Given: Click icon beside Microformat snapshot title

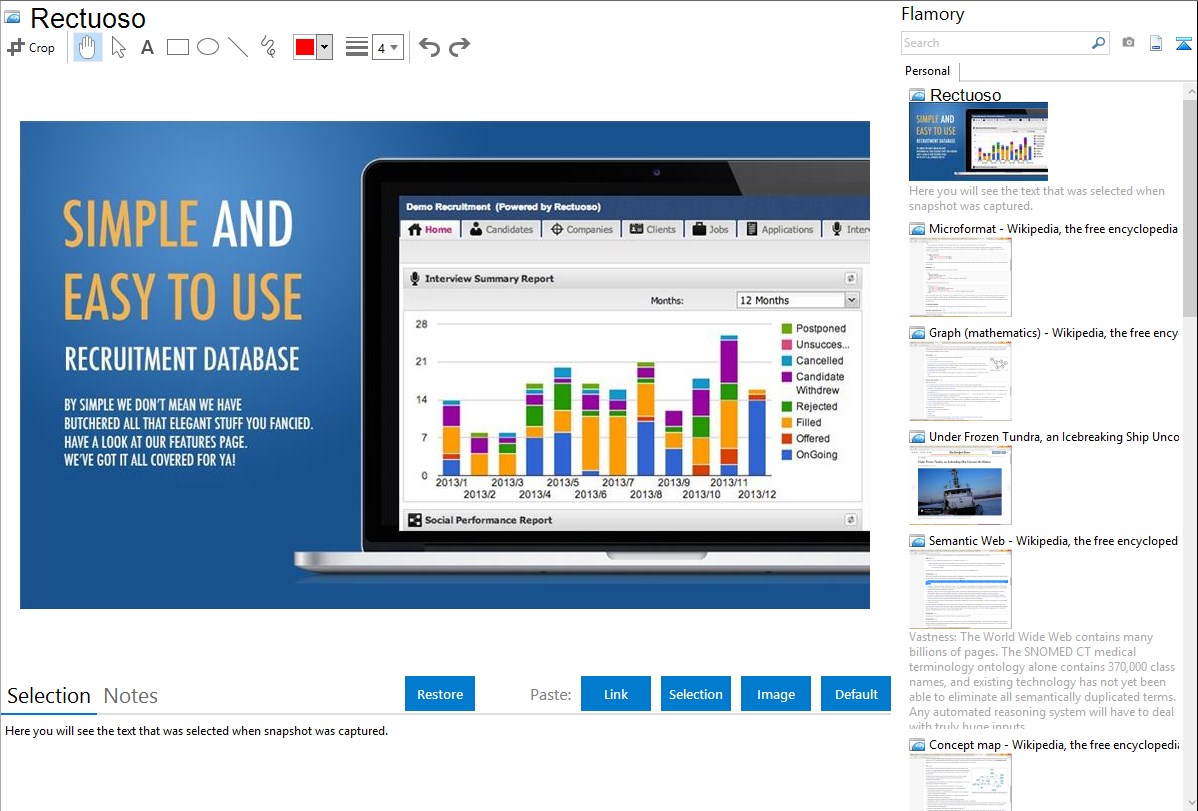Looking at the screenshot, I should (917, 229).
